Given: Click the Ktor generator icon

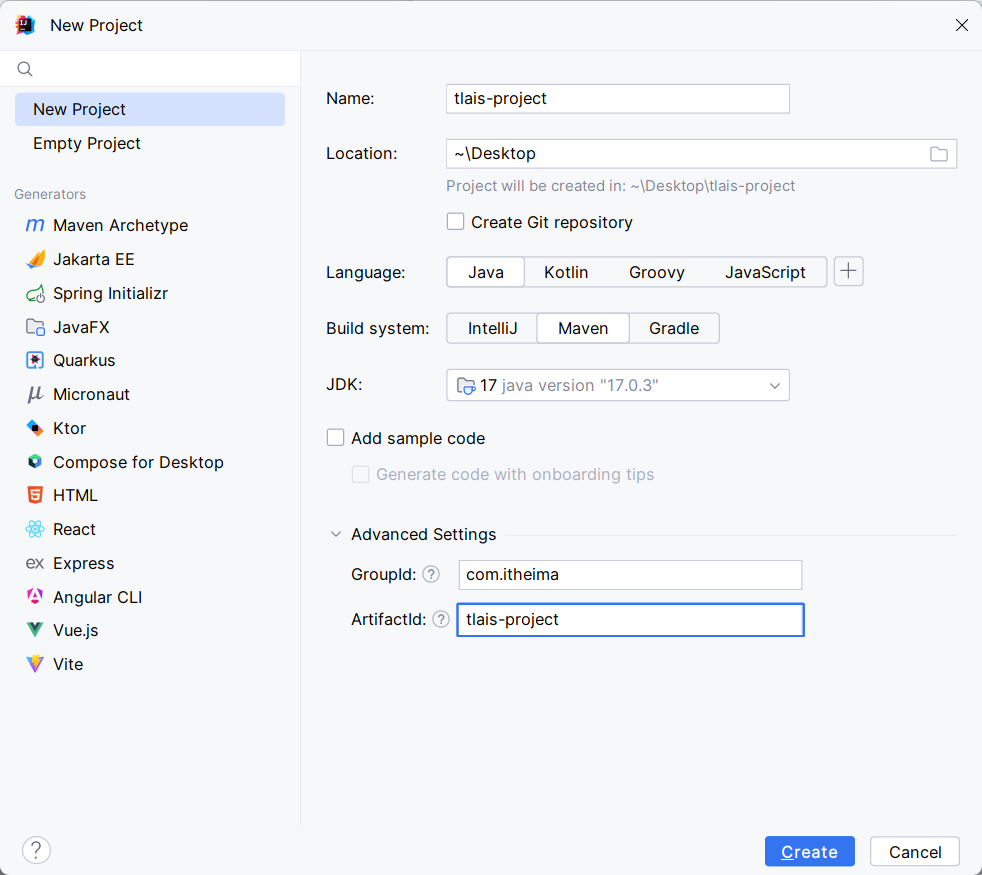Looking at the screenshot, I should pos(35,428).
